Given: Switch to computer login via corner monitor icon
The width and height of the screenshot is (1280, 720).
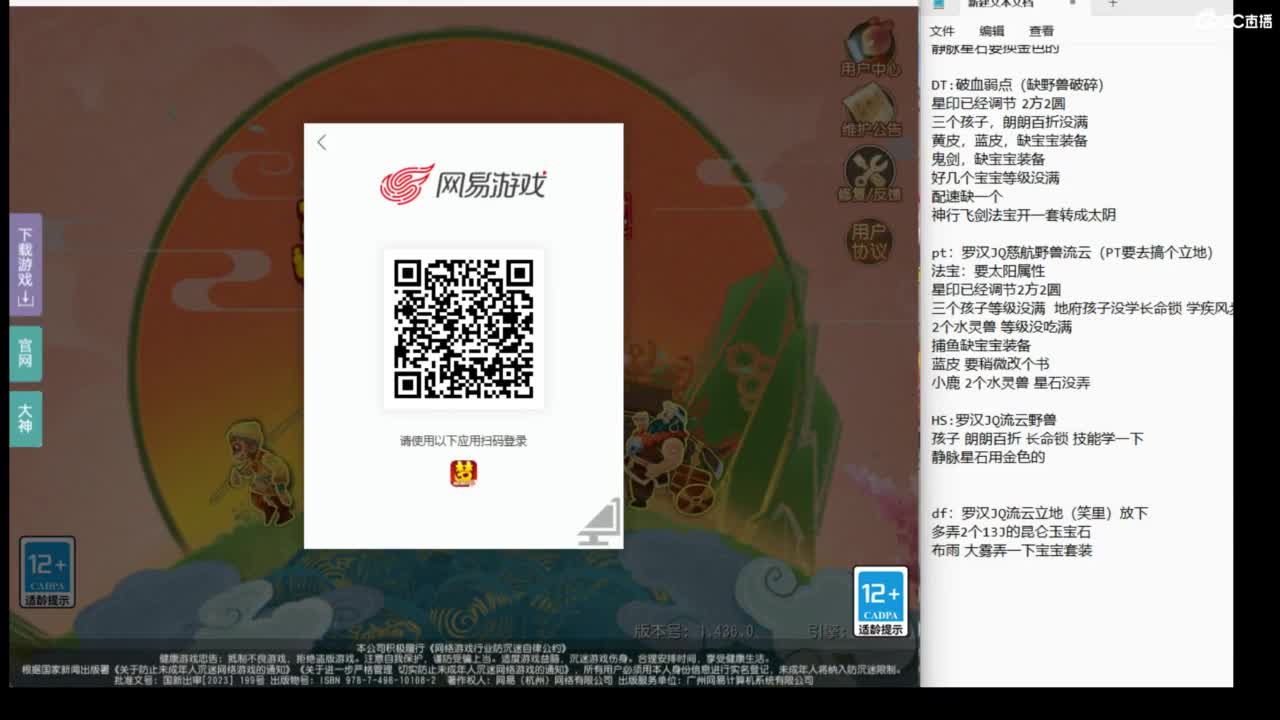Looking at the screenshot, I should pyautogui.click(x=599, y=523).
